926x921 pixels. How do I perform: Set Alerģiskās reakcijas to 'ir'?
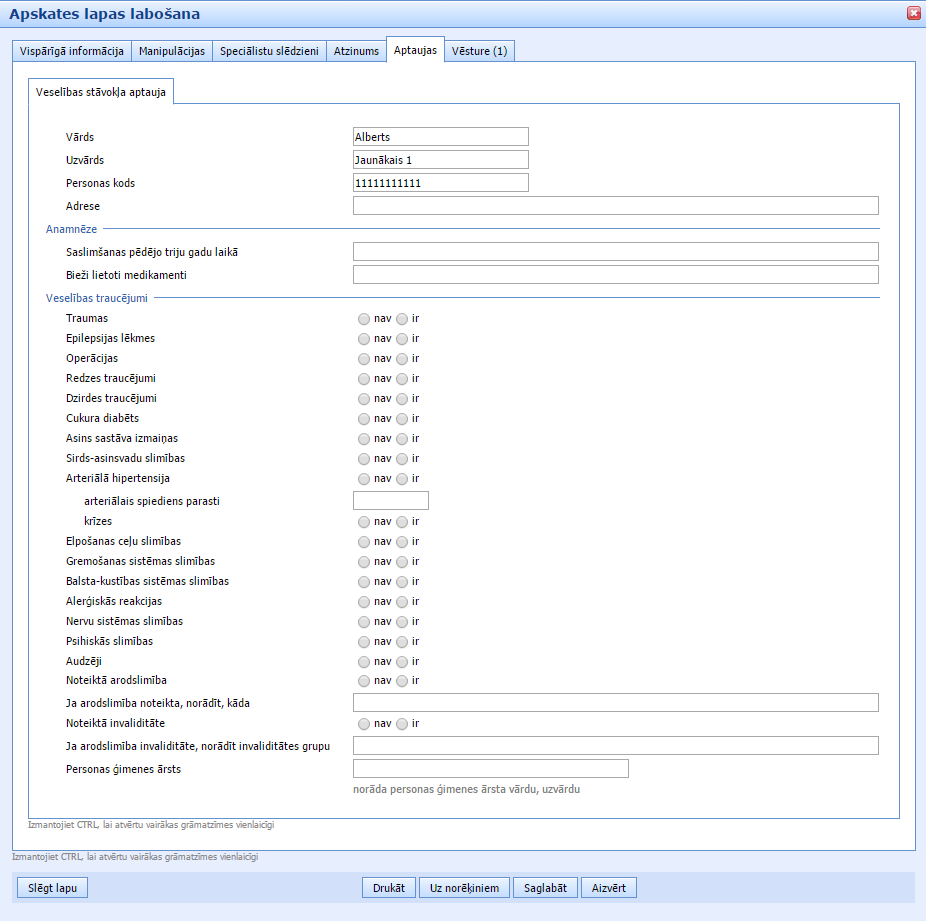[402, 602]
